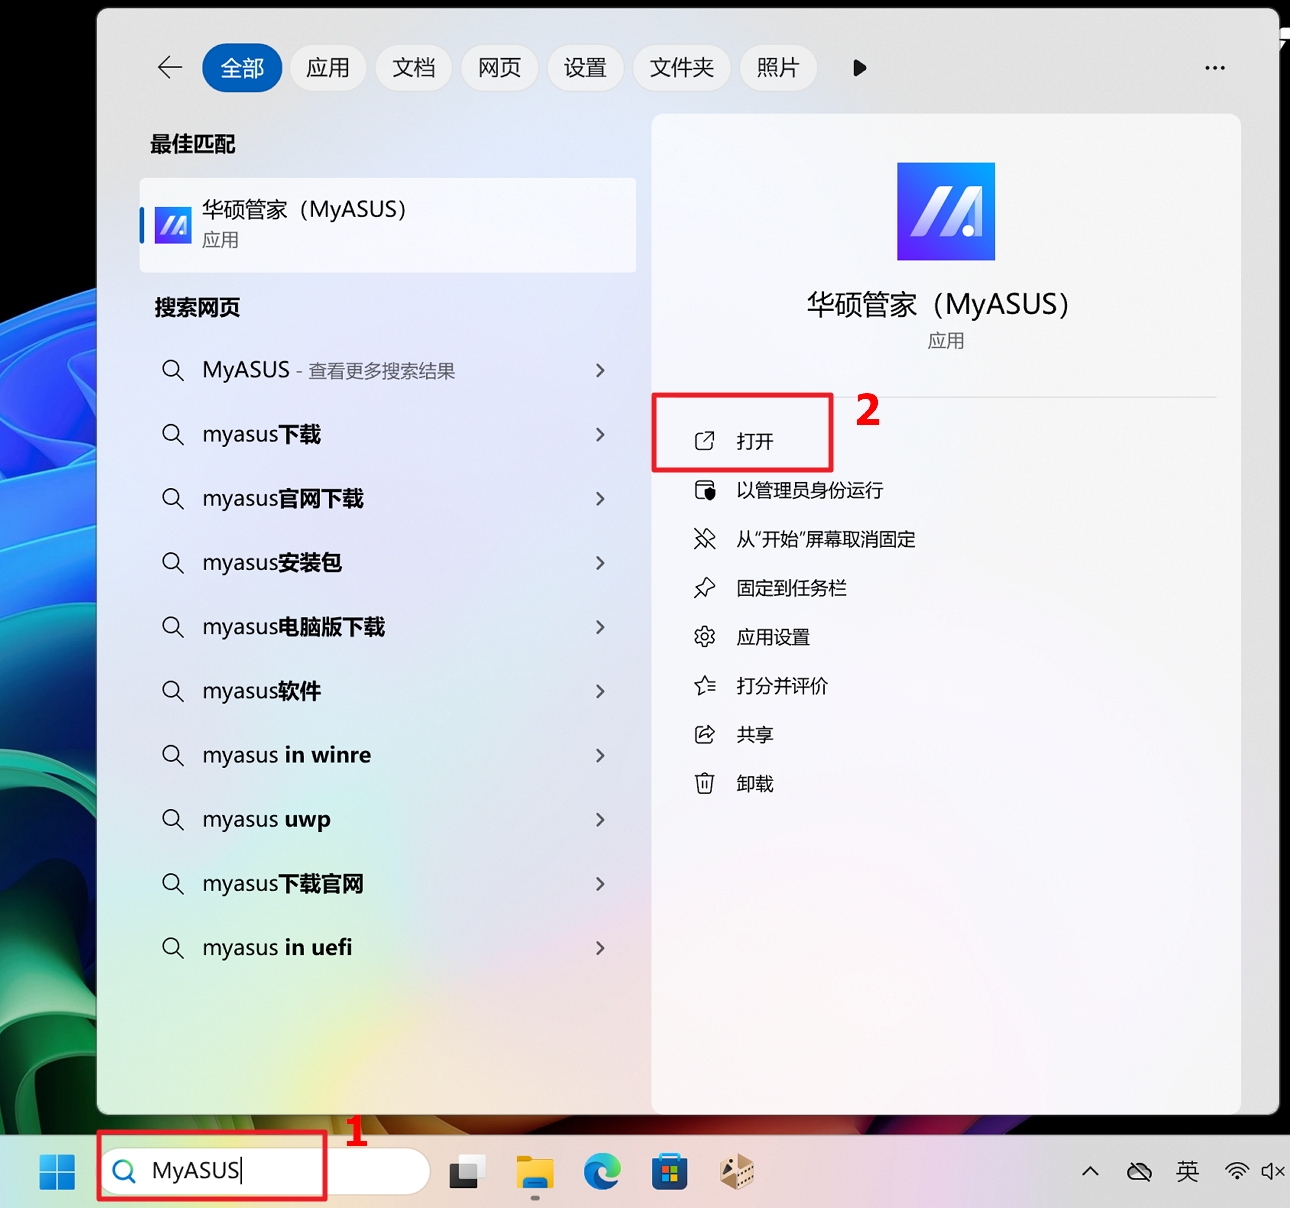Open Microsoft Edge from the taskbar

point(602,1171)
